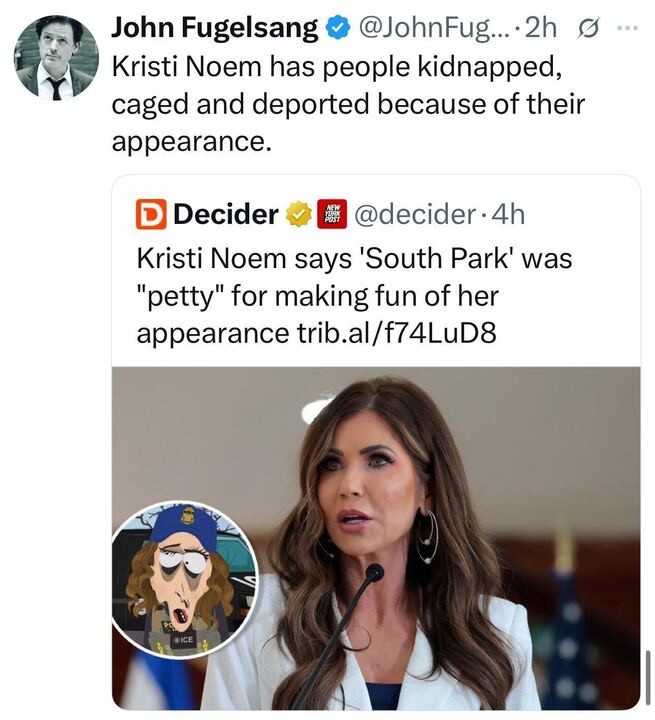Click the New York Post affiliate badge
Image resolution: width=655 pixels, height=720 pixels.
[331, 213]
